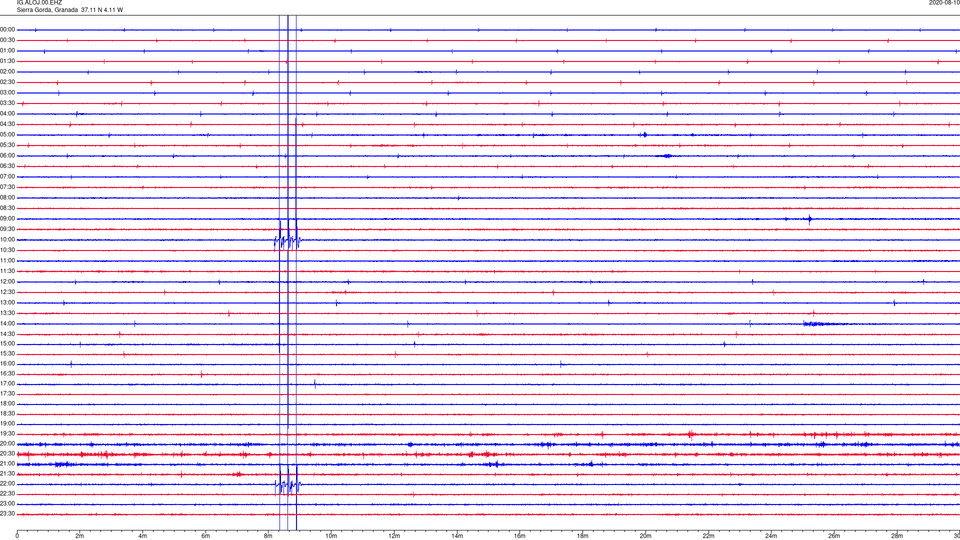The image size is (960, 540).
Task: Select the 19:30 time row label
Action: pyautogui.click(x=8, y=433)
